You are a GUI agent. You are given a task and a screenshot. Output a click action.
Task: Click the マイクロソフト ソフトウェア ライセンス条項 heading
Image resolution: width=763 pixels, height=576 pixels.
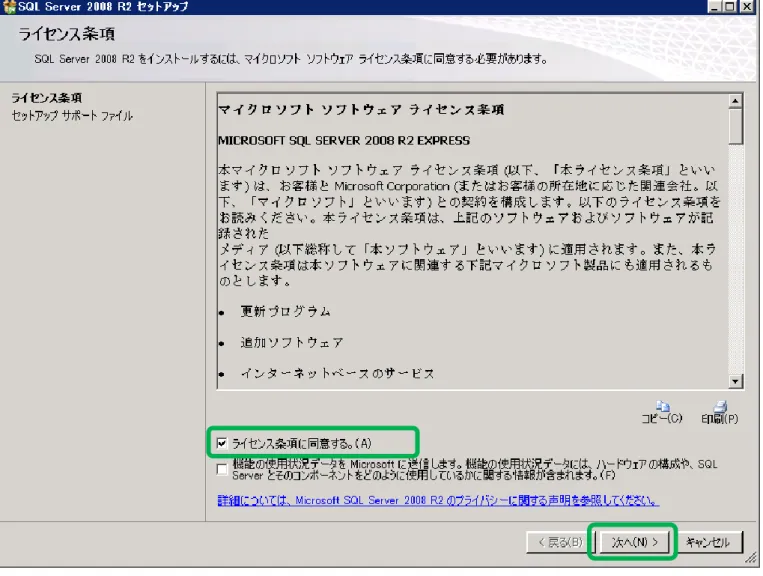(x=362, y=109)
